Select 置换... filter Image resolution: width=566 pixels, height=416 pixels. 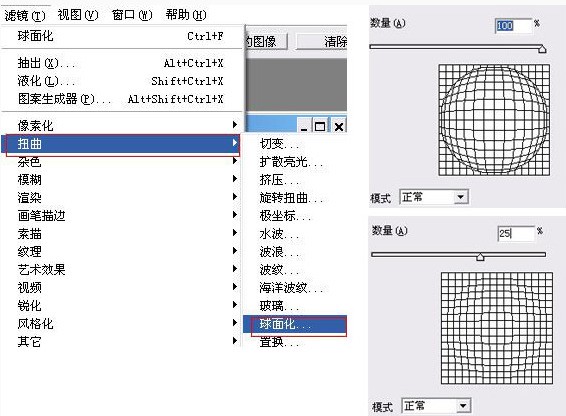295,341
